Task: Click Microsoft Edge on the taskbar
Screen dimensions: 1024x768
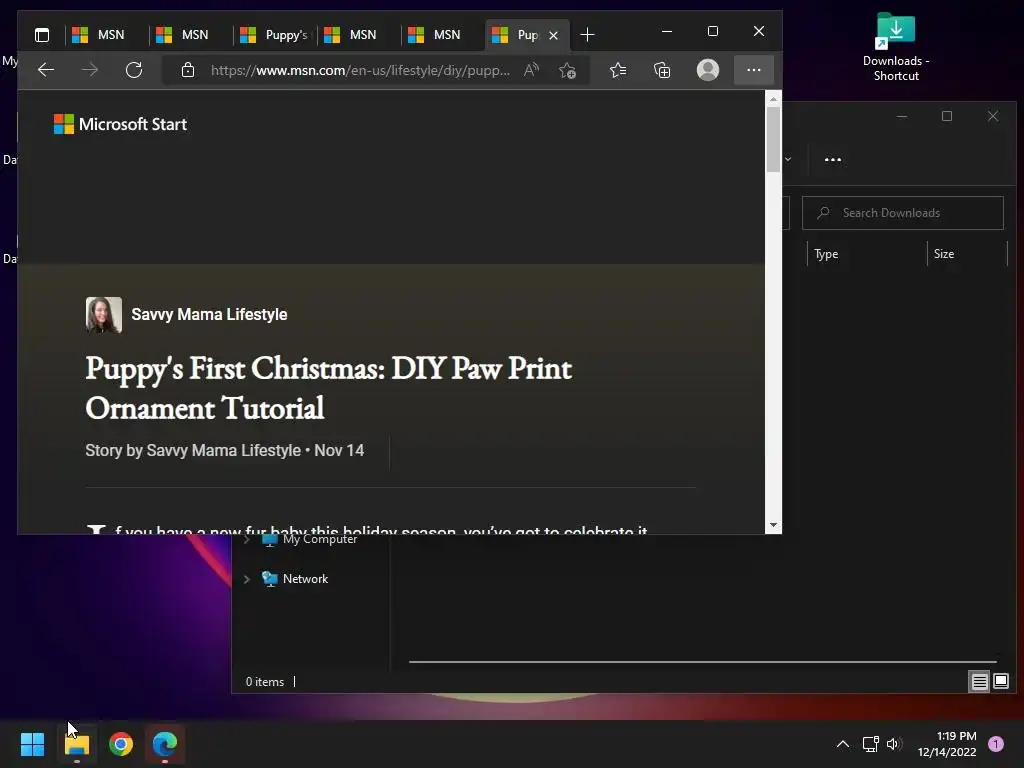Action: pyautogui.click(x=165, y=744)
